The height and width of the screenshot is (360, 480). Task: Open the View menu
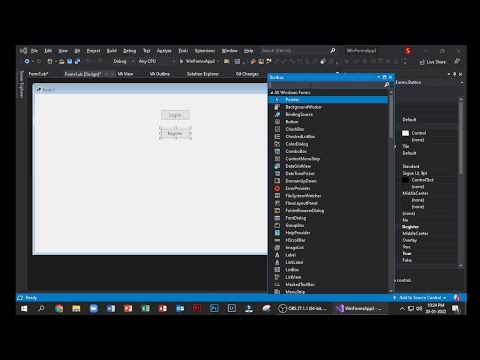[x=63, y=51]
